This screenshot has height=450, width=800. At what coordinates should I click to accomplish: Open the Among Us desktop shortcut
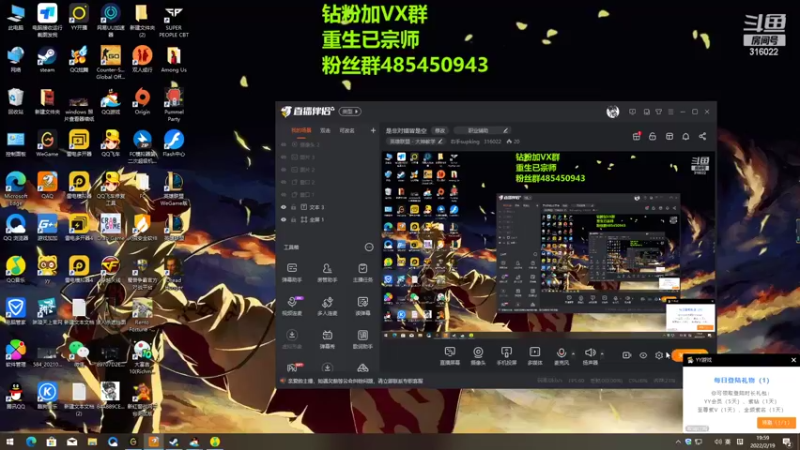[x=173, y=60]
